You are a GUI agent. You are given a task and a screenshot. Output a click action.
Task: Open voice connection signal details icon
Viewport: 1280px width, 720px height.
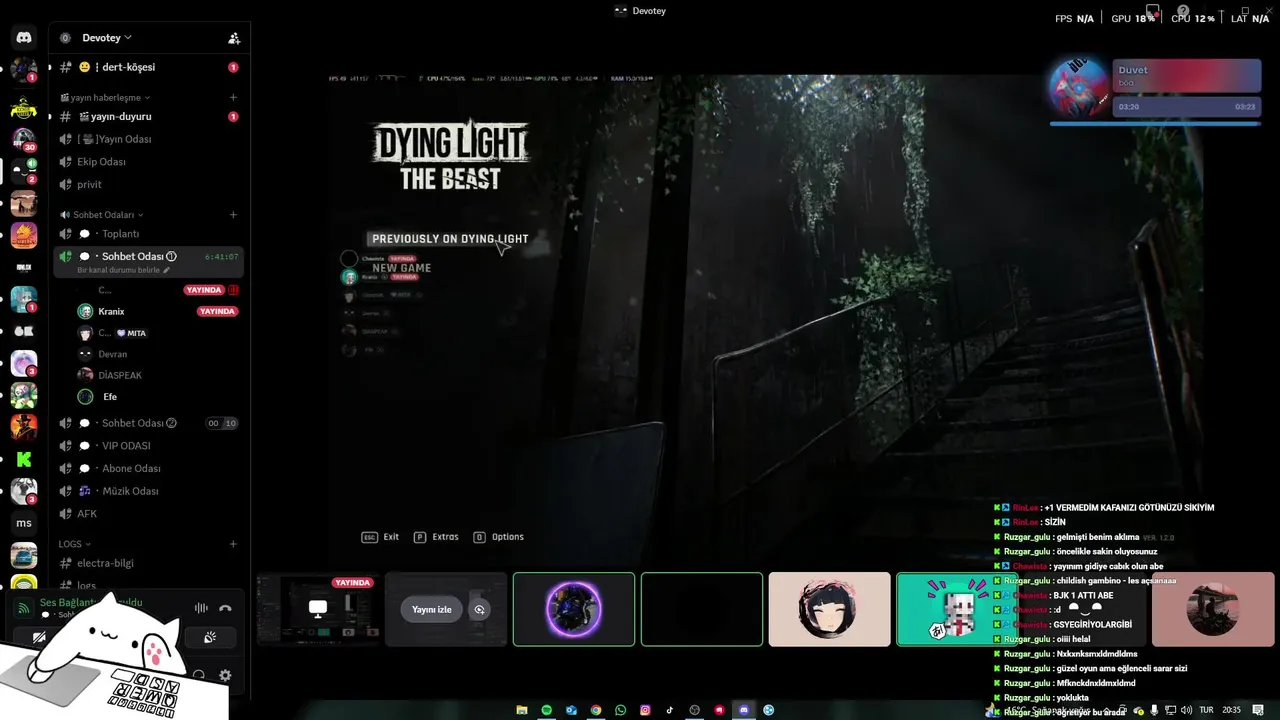[23, 608]
